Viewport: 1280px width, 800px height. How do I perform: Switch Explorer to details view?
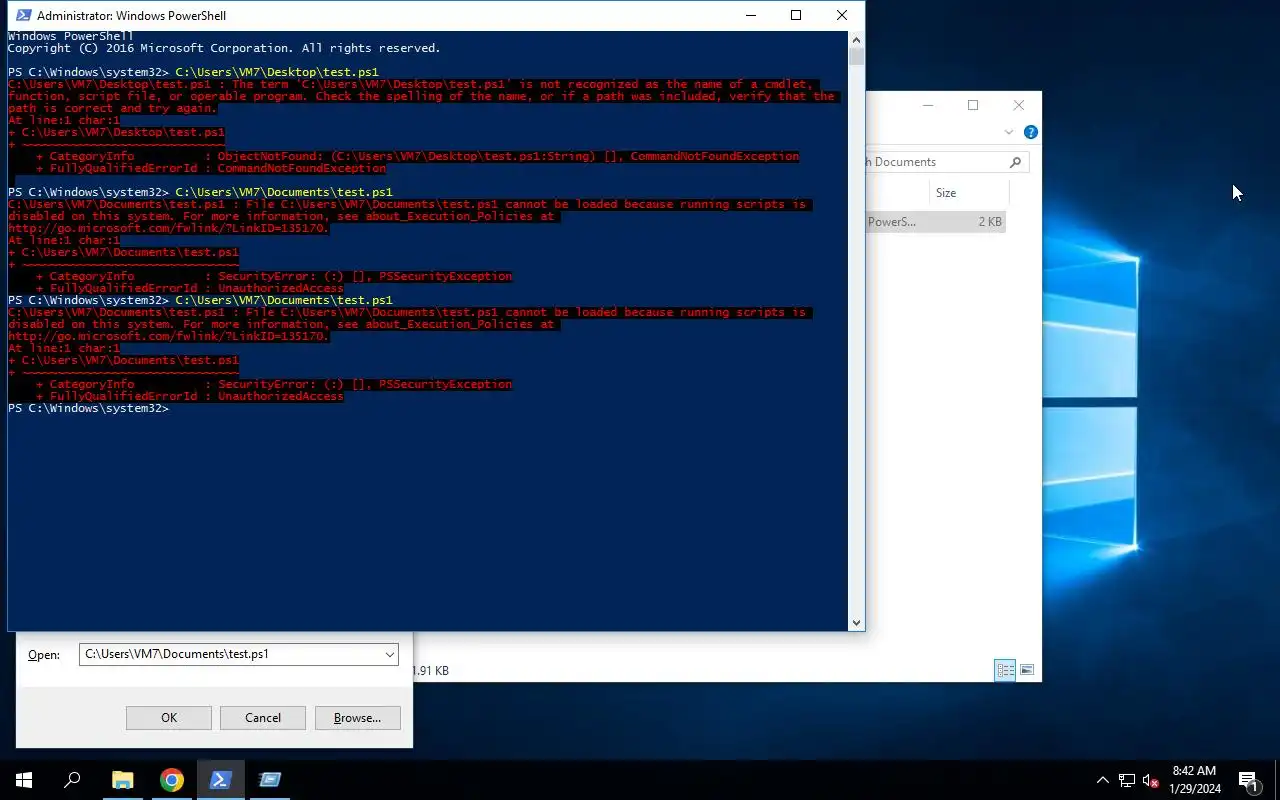(1005, 670)
